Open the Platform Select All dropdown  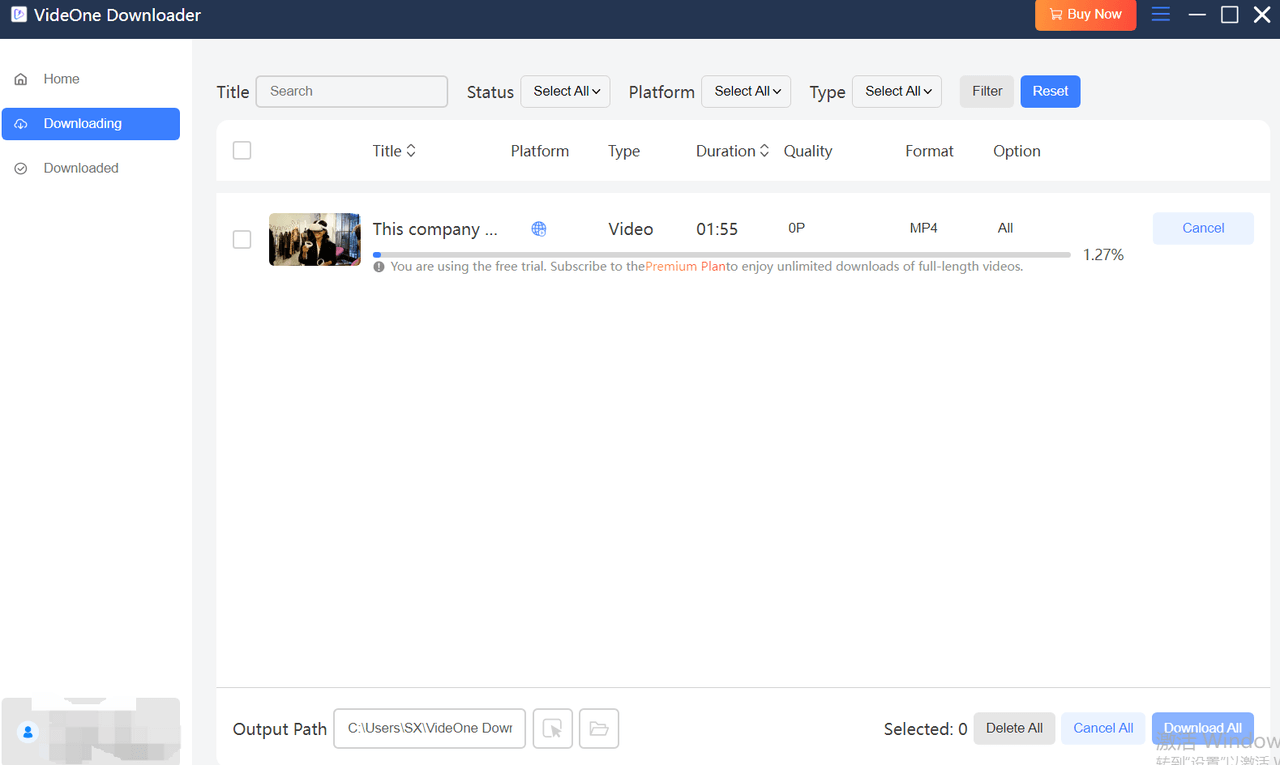(x=746, y=91)
